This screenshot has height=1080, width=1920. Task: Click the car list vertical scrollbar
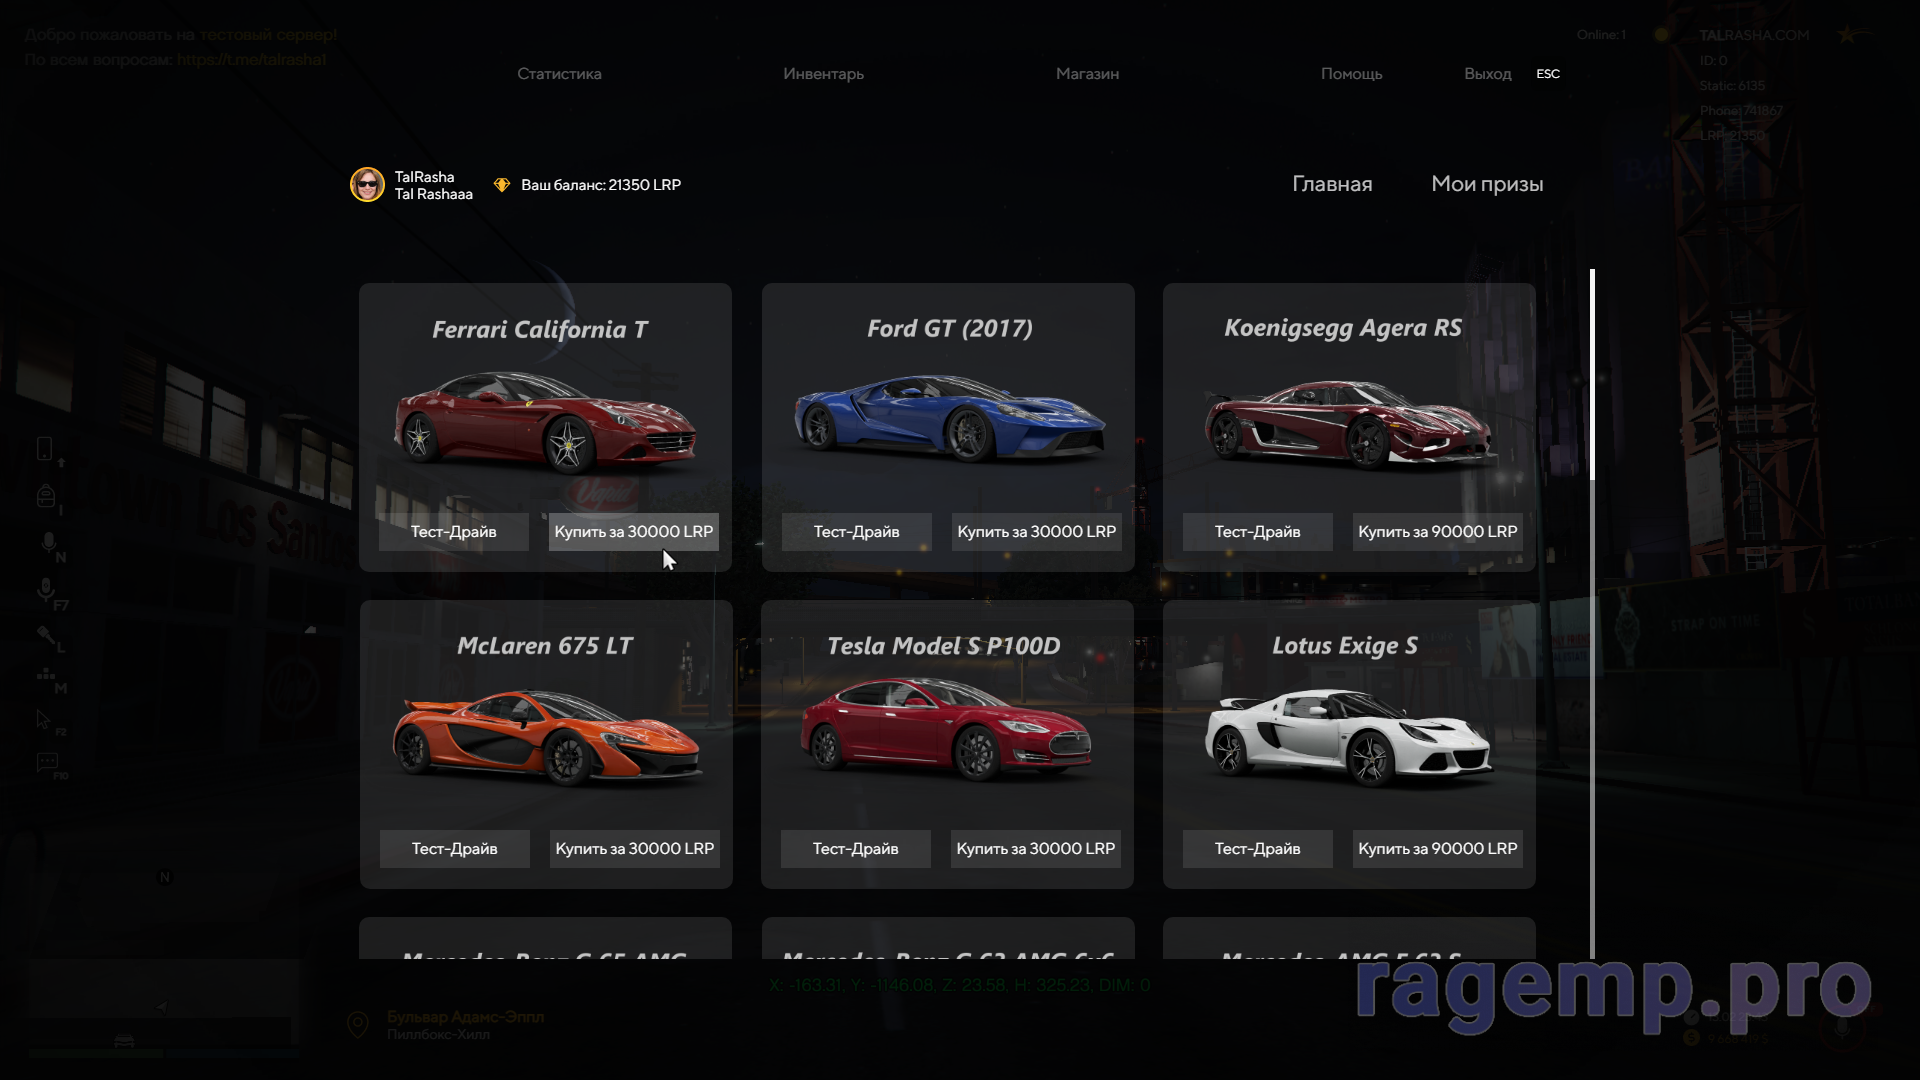click(1592, 614)
